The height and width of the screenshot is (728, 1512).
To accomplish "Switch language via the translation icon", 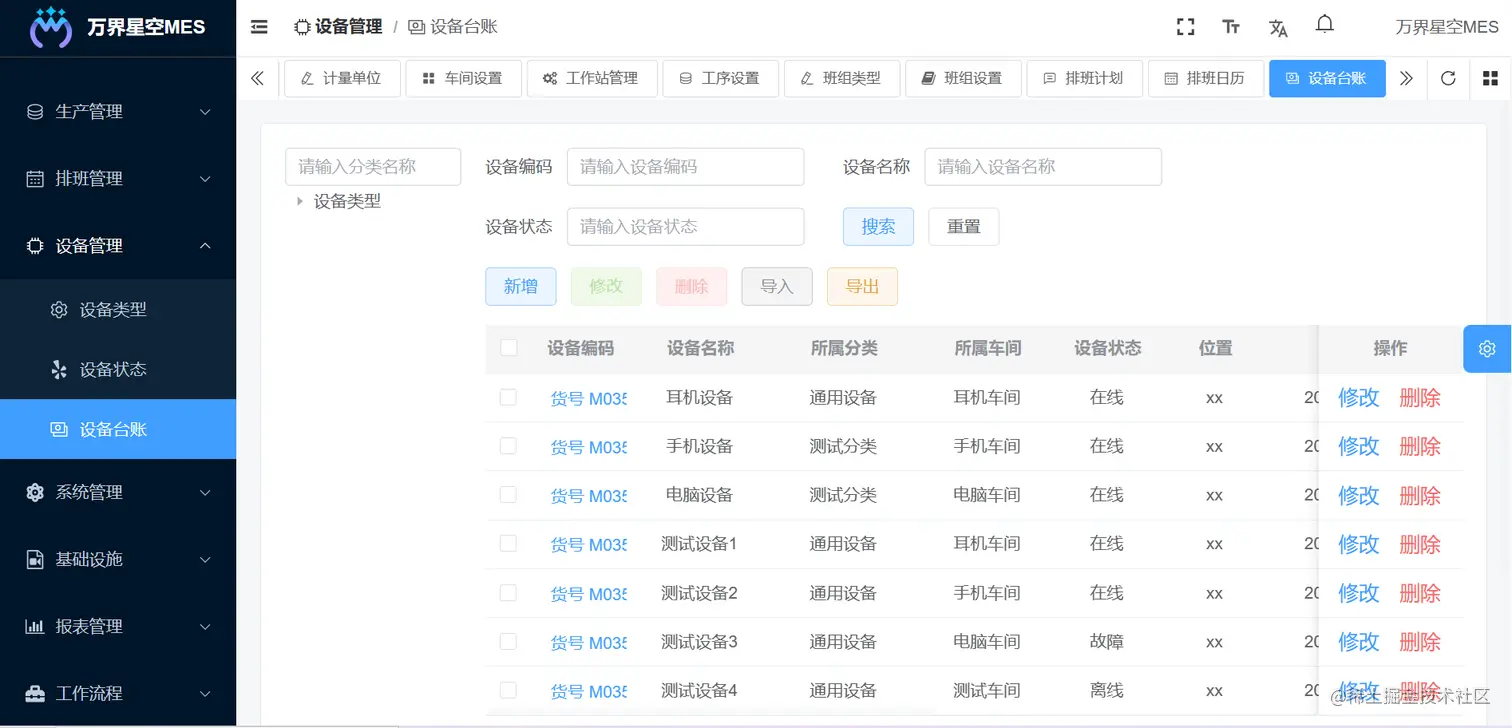I will pos(1278,28).
